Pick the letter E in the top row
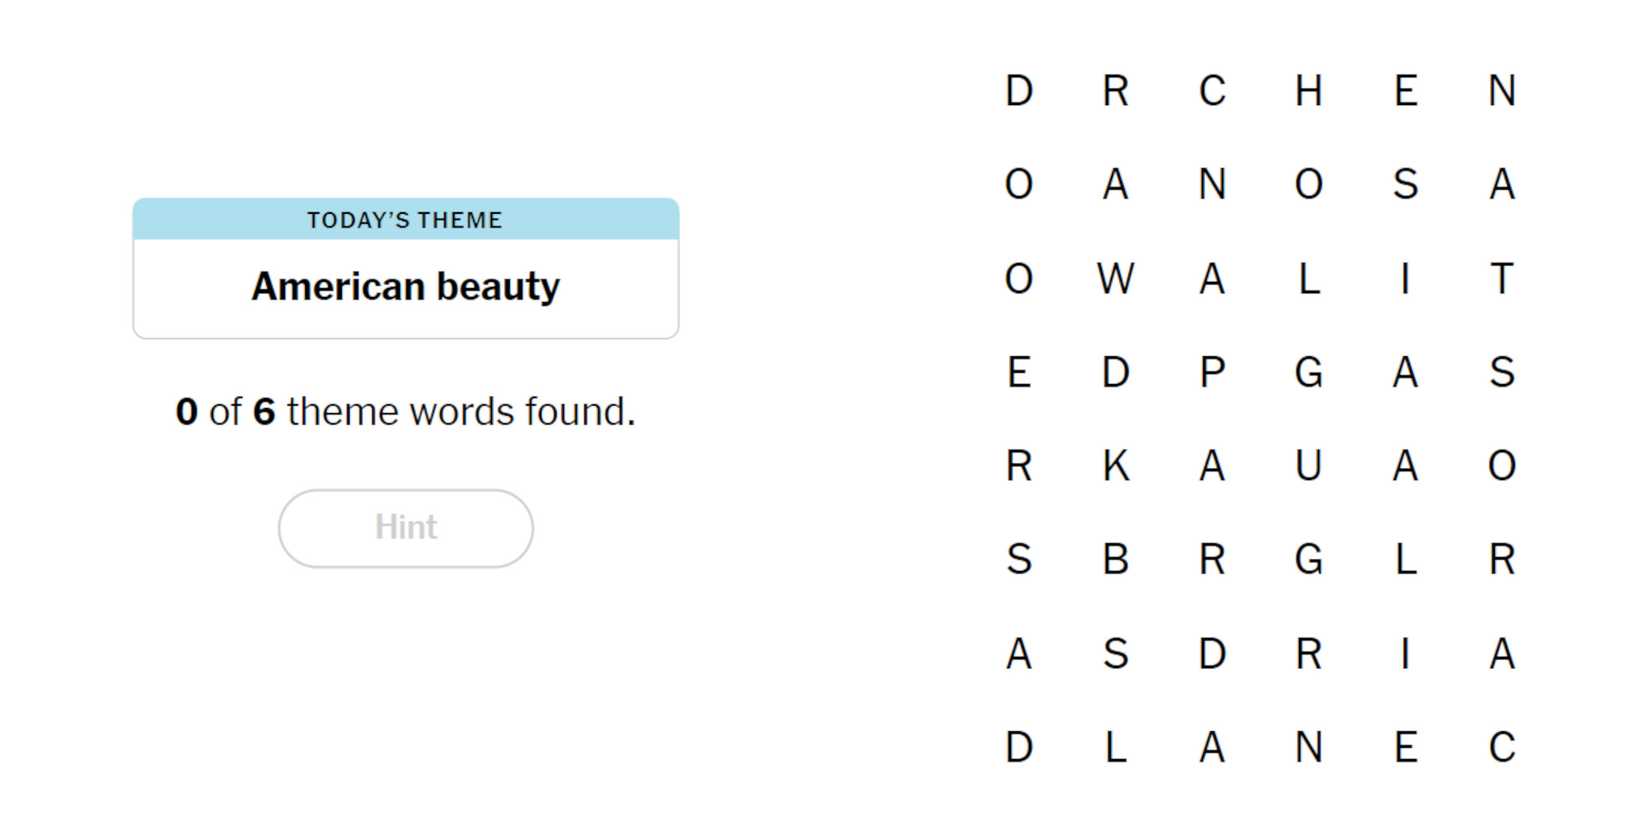The image size is (1650, 825). (1405, 91)
